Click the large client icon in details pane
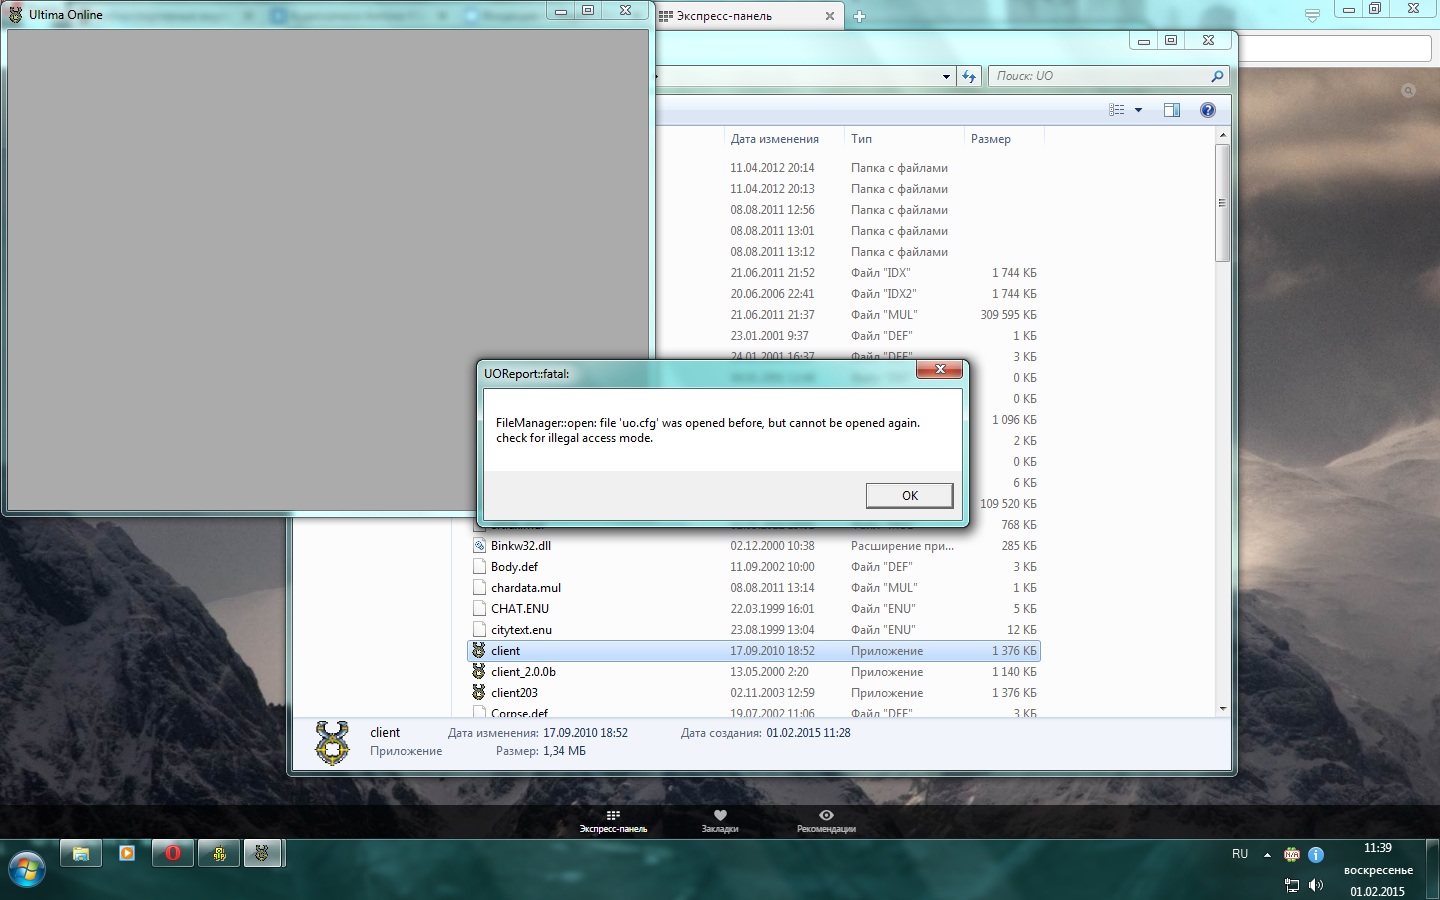 [x=332, y=743]
